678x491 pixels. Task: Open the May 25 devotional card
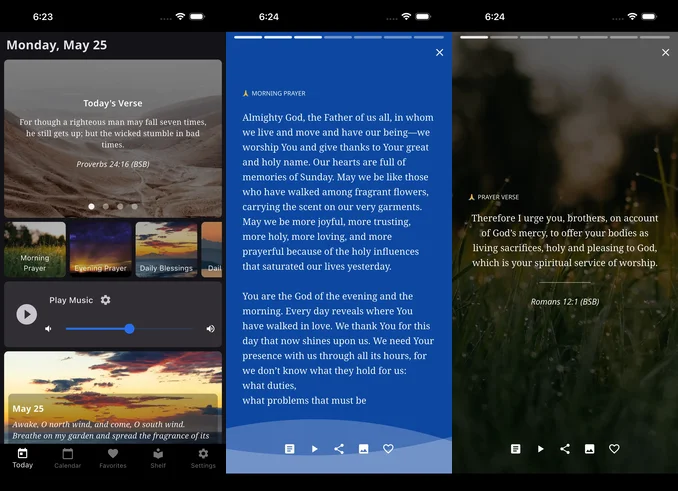(113, 398)
